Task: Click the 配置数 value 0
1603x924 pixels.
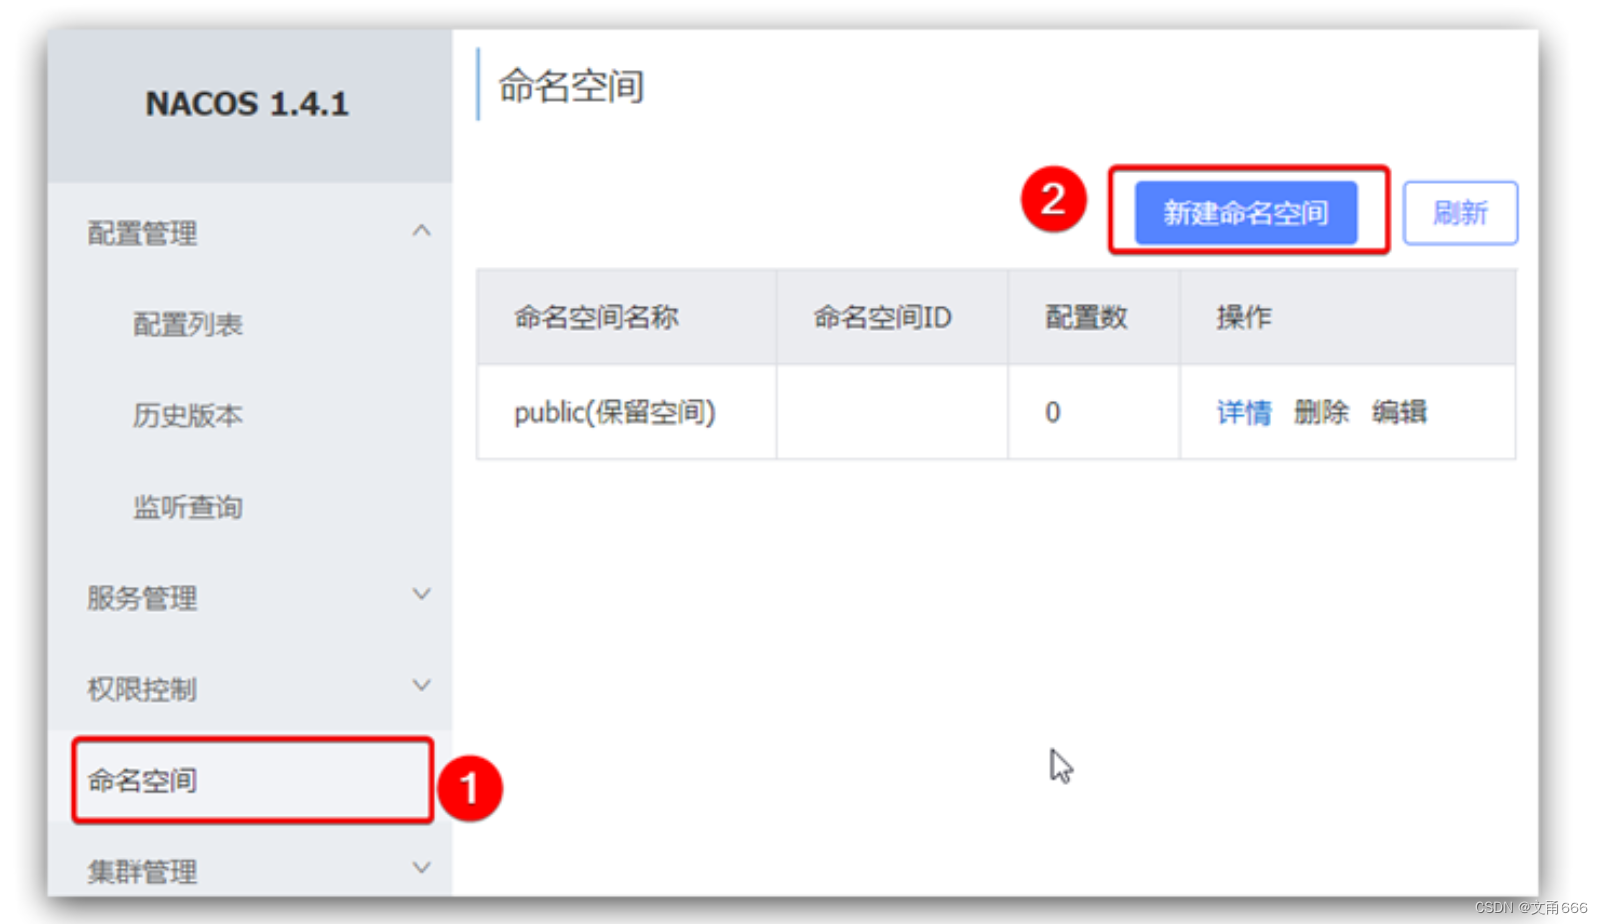Action: pos(1052,412)
